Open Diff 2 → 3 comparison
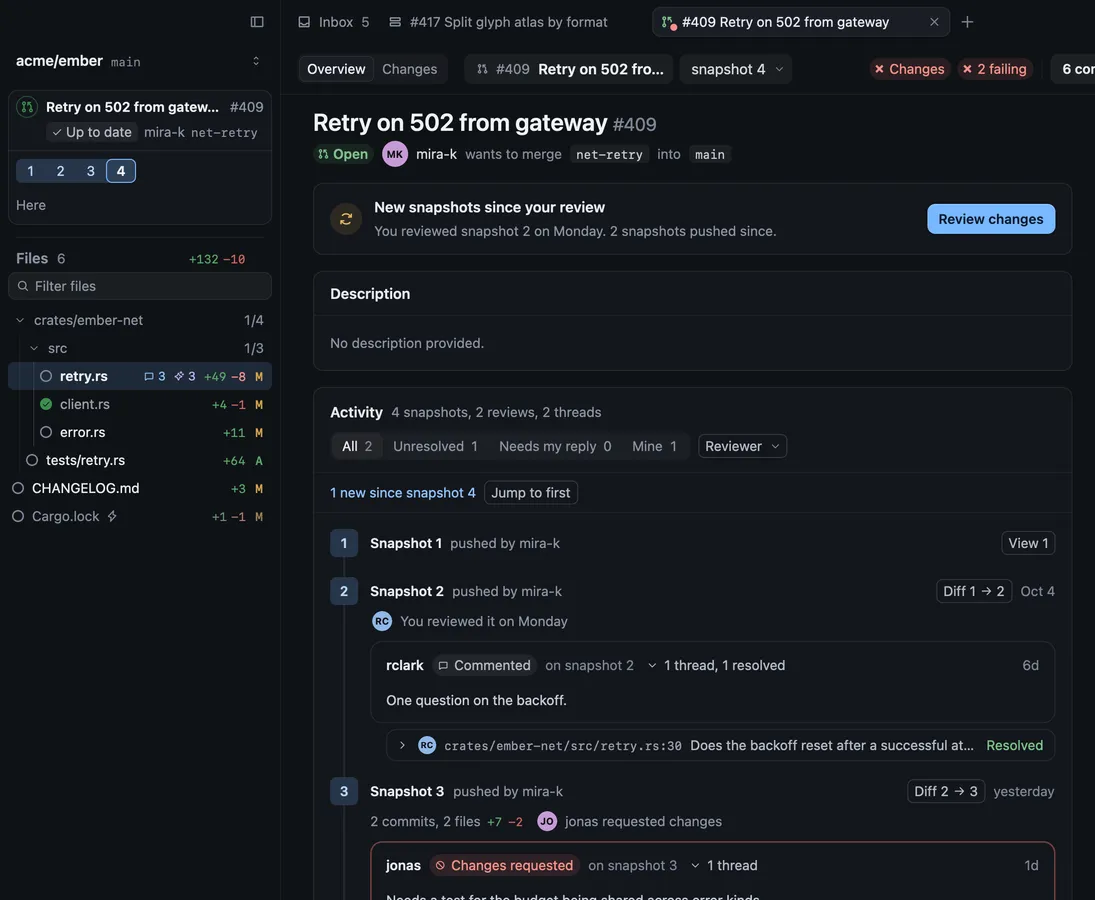This screenshot has height=900, width=1095. 945,791
